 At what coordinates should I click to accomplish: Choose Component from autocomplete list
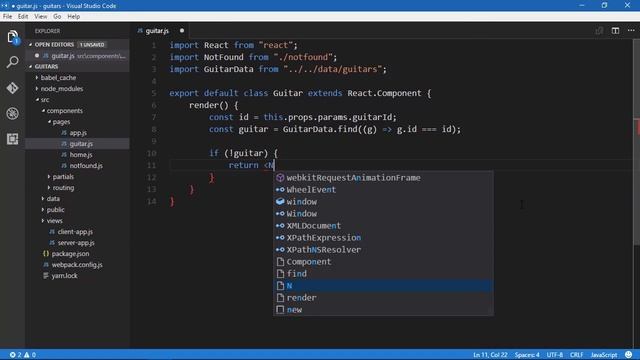tap(383, 262)
